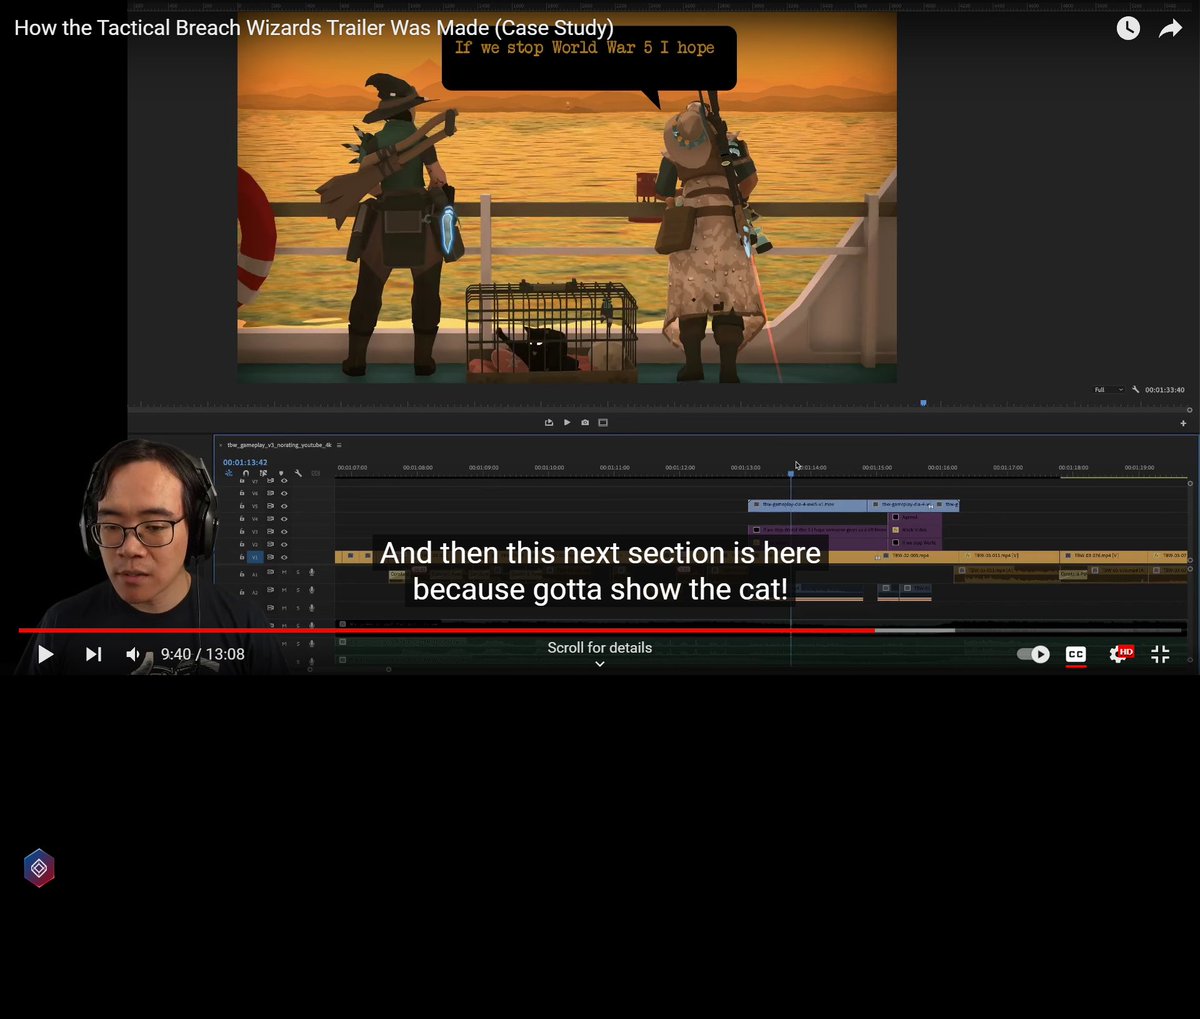Click the hexagon extension icon below the player

pyautogui.click(x=39, y=869)
